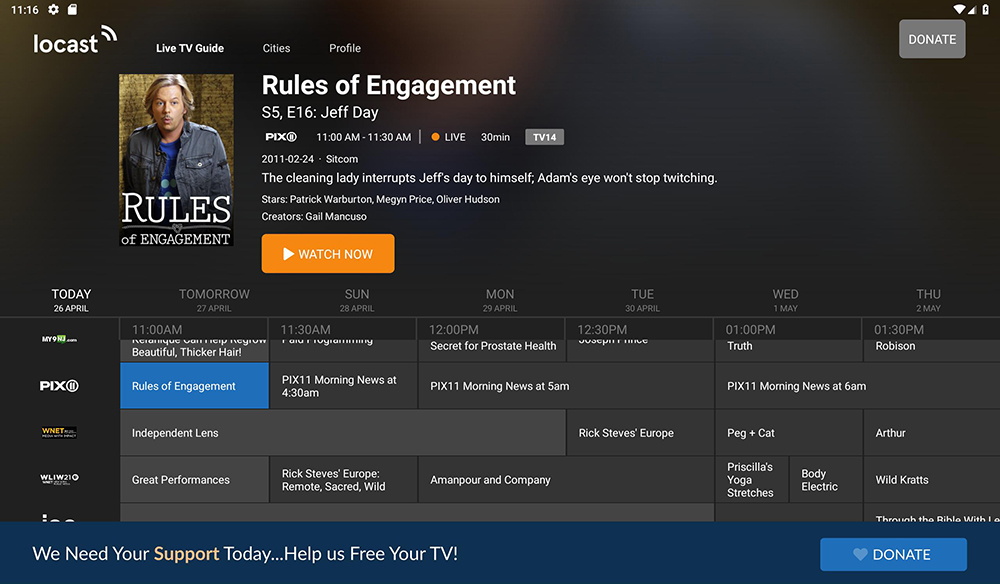This screenshot has height=584, width=1000.
Task: Select PIX11 Morning News at 4:30am
Action: point(343,386)
